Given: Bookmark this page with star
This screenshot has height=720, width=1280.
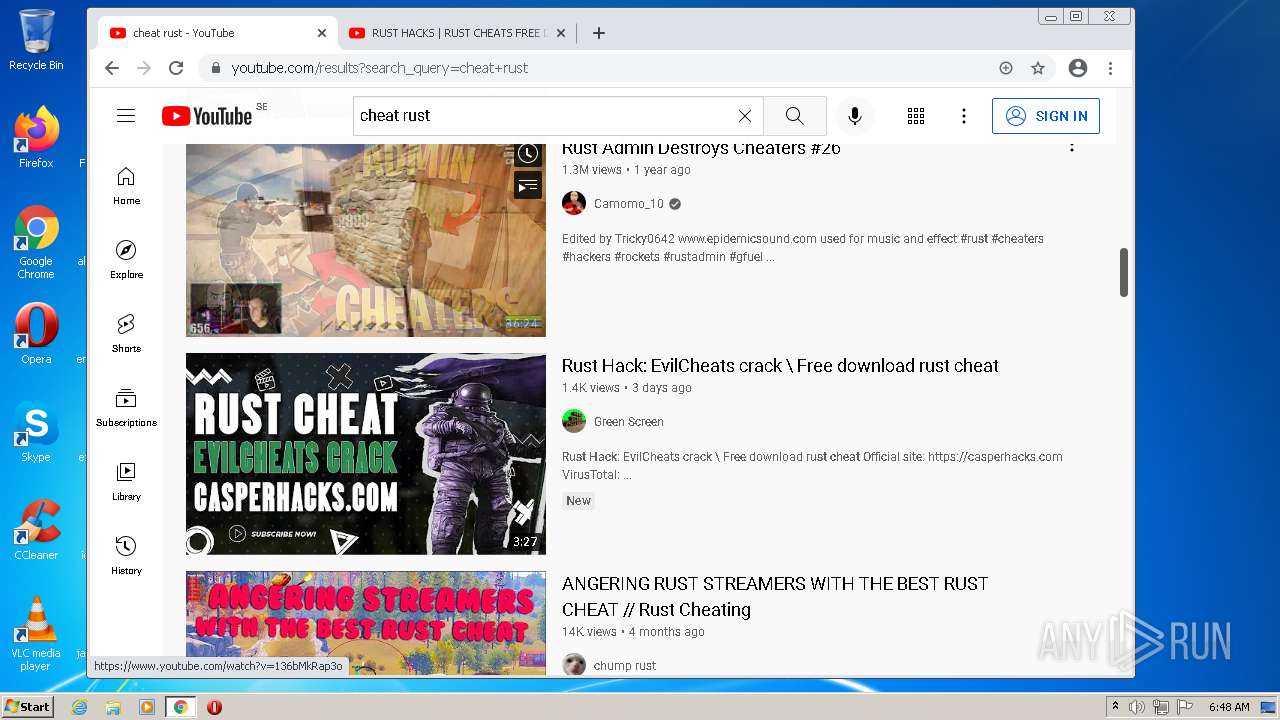Looking at the screenshot, I should 1038,68.
